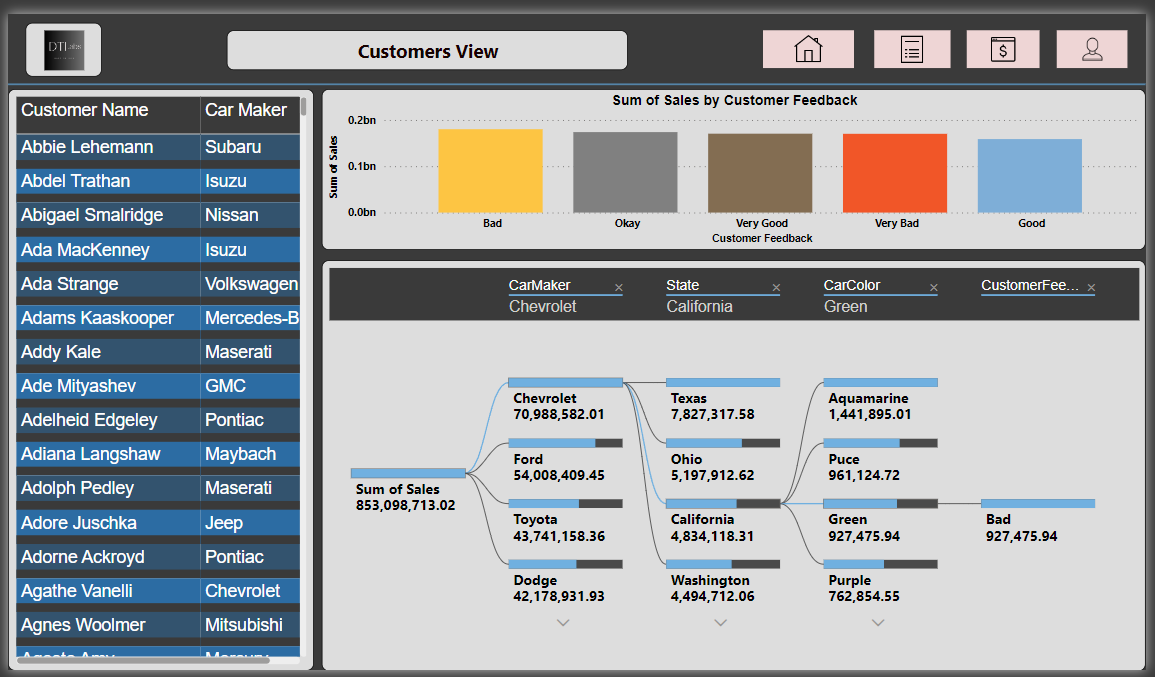Click the DTI logo
Image resolution: width=1155 pixels, height=677 pixels.
tap(62, 49)
